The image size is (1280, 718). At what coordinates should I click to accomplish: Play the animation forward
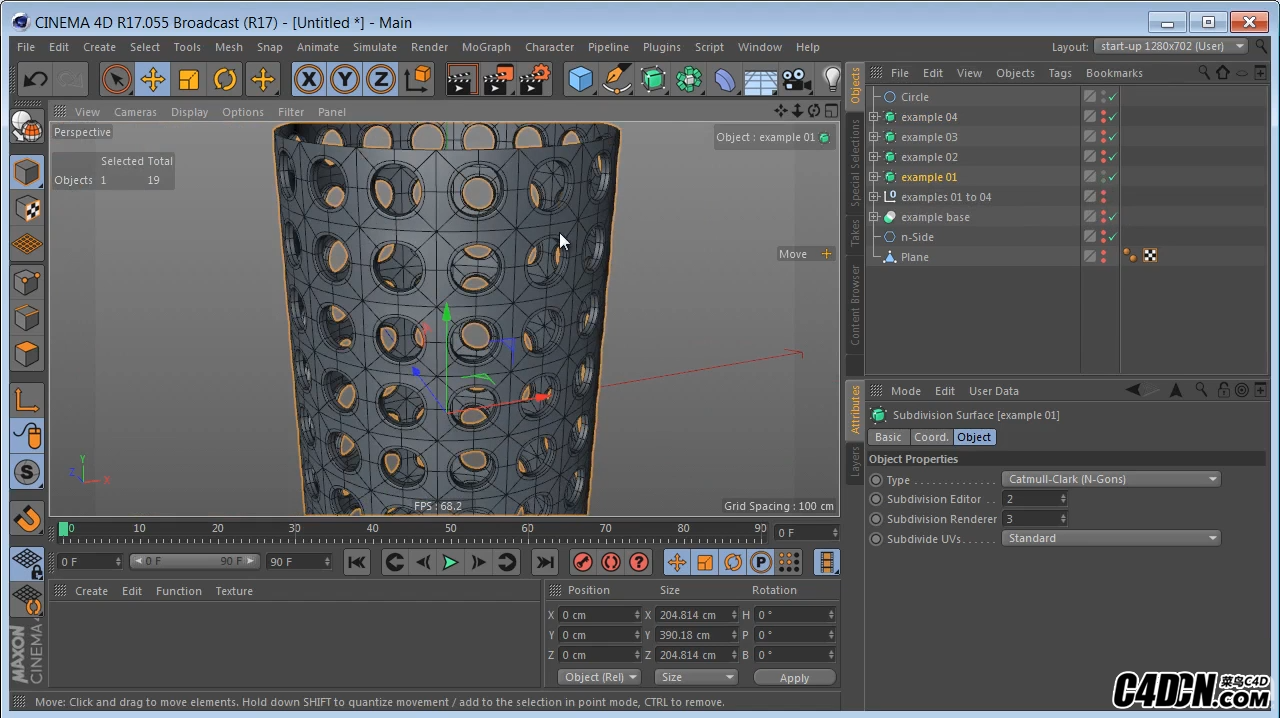click(x=450, y=562)
